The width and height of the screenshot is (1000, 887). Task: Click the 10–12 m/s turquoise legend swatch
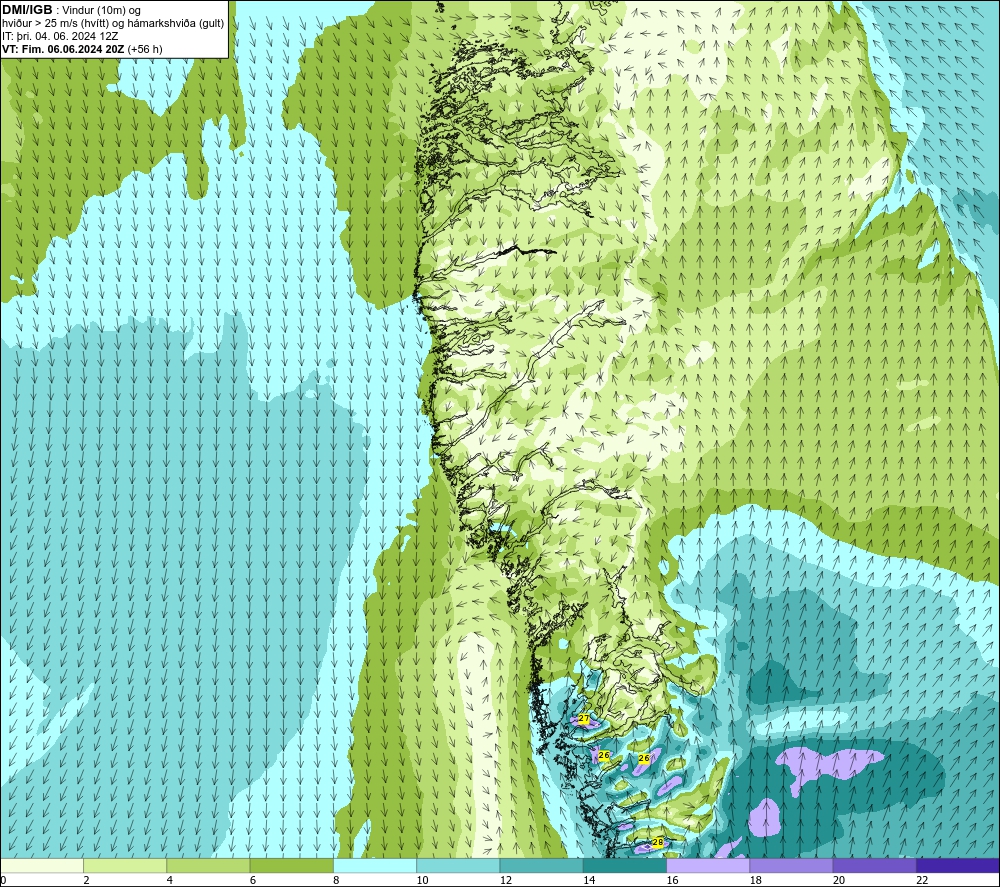point(458,865)
